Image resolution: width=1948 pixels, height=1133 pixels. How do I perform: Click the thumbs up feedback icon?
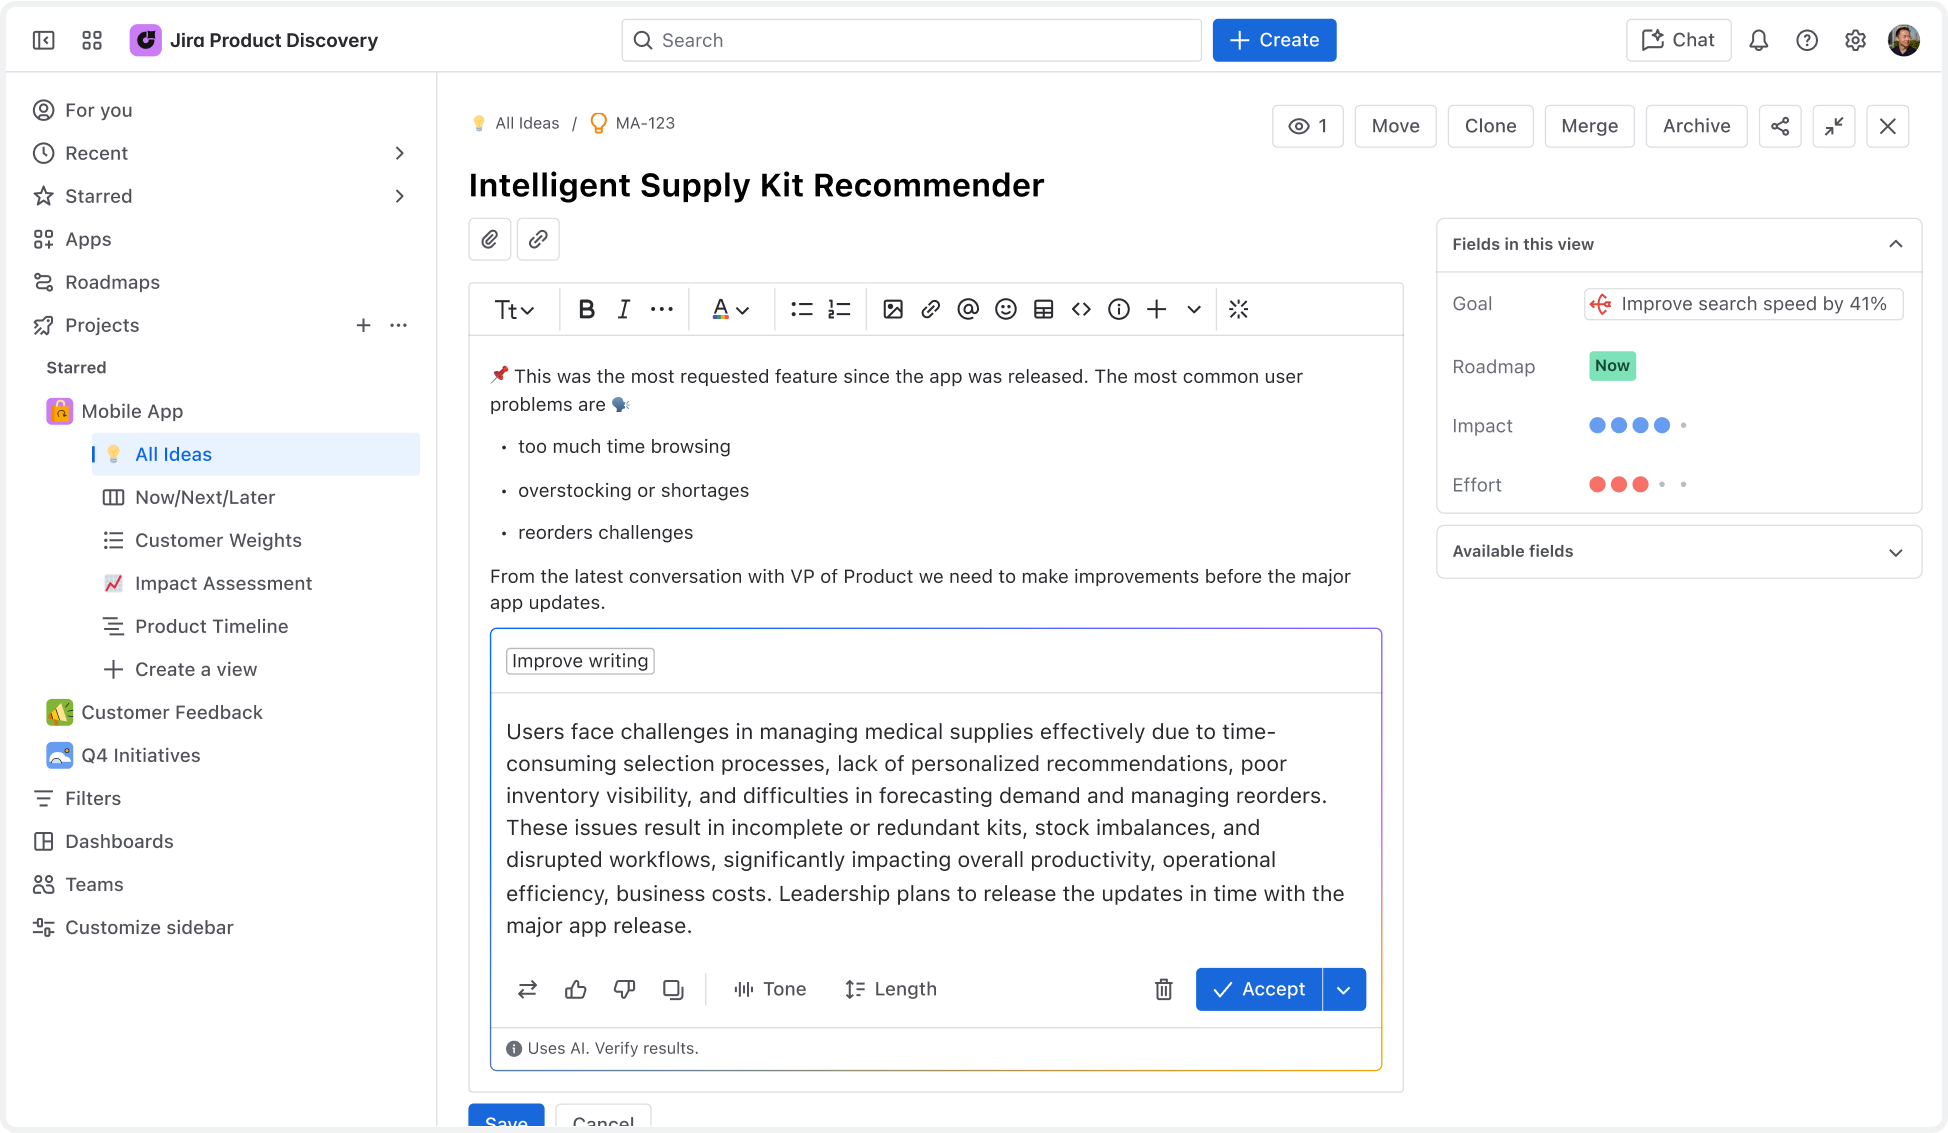tap(575, 989)
